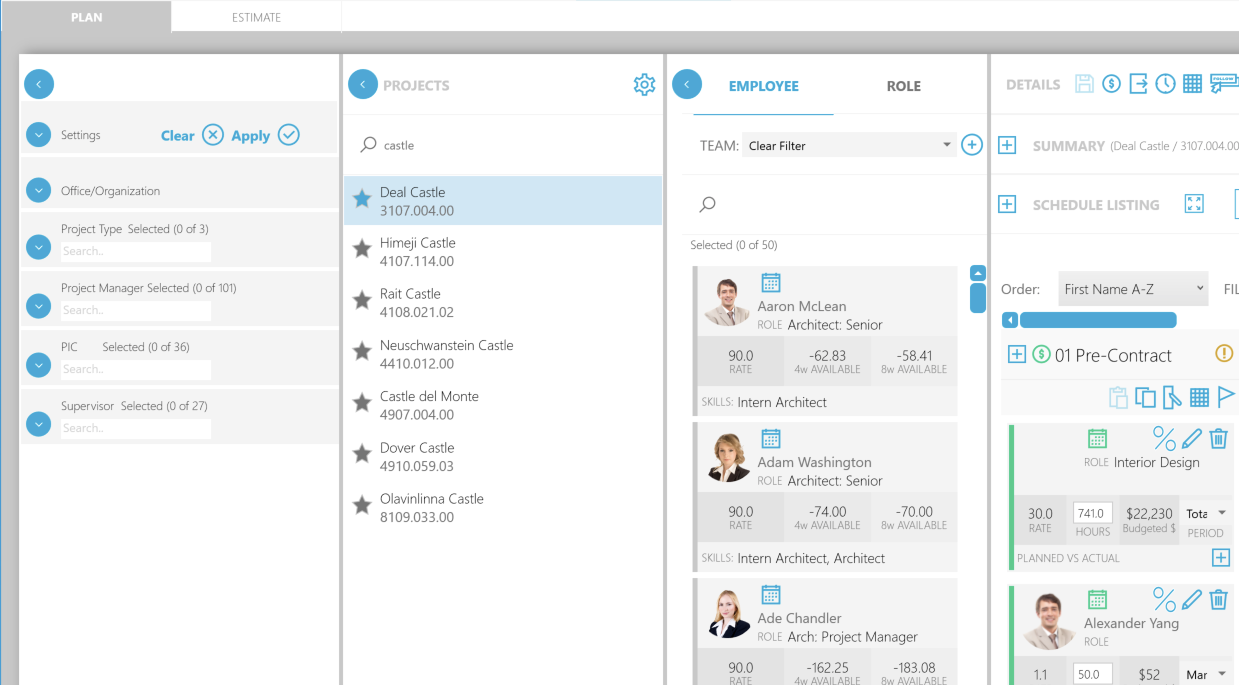1239x685 pixels.
Task: Click the save disk icon beside Details
Action: tap(1084, 85)
